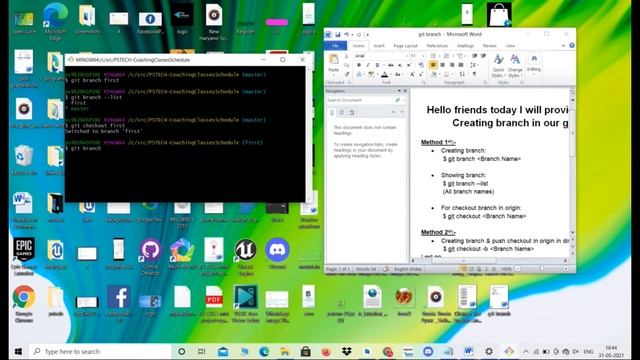The height and width of the screenshot is (360, 640).
Task: Center text in Word paragraph group
Action: coord(442,65)
